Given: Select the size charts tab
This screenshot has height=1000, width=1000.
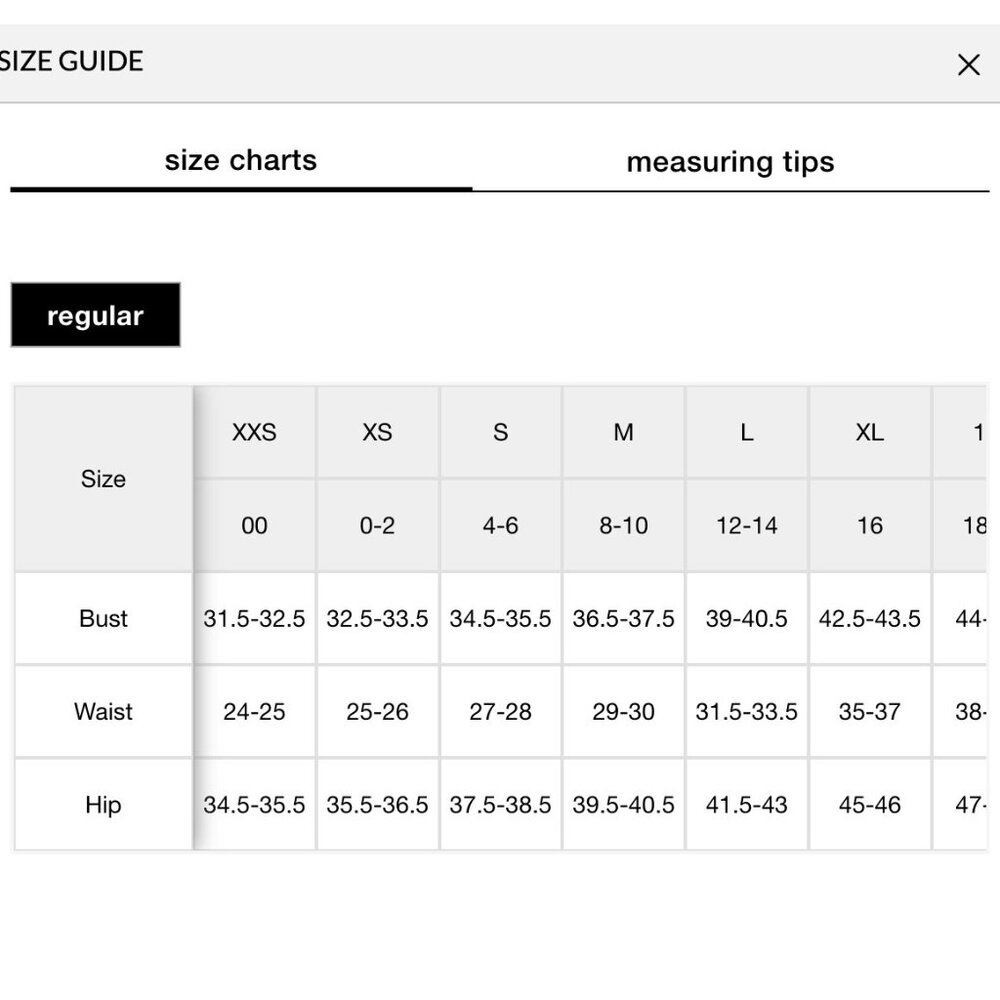Looking at the screenshot, I should 241,161.
